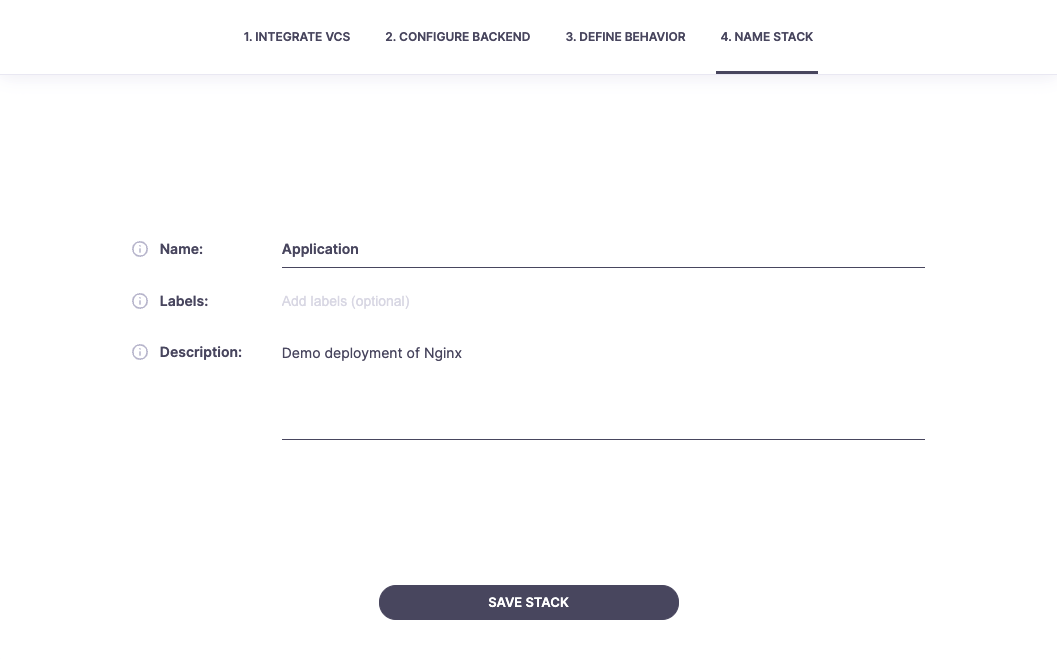Click the 'Labels:' field label
This screenshot has width=1057, height=659.
(184, 301)
